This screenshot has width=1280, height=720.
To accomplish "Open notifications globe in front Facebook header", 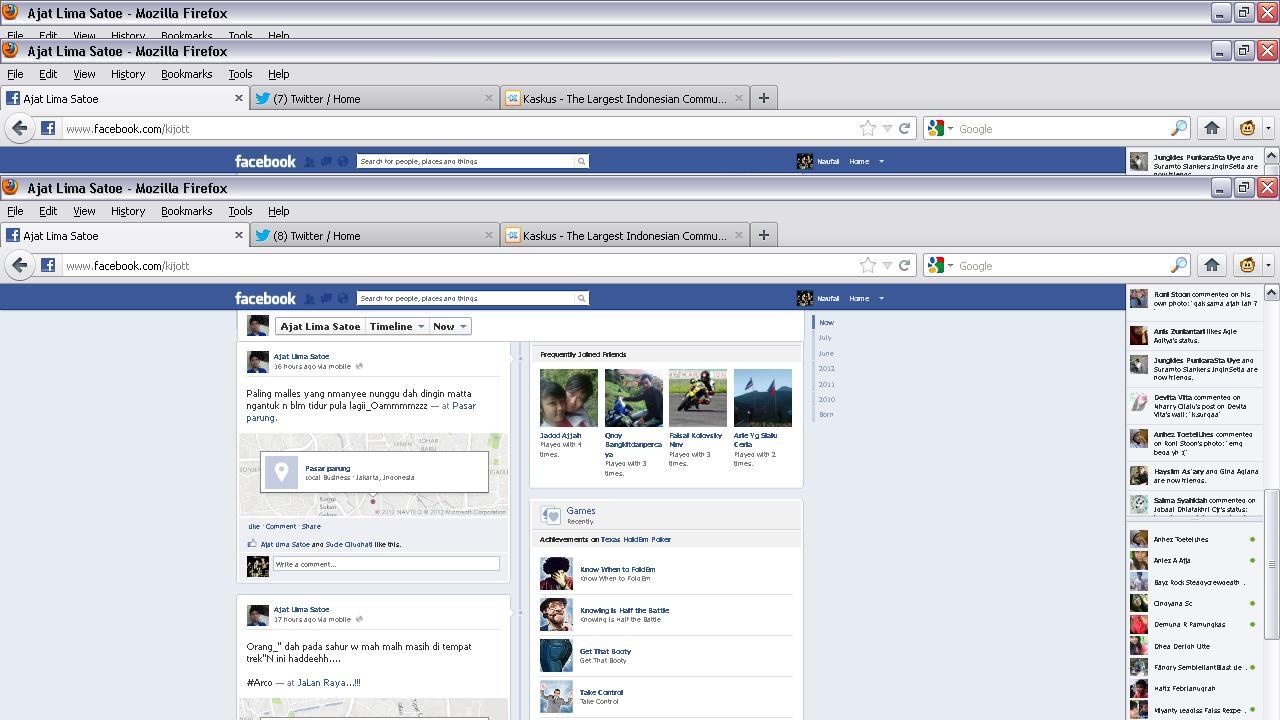I will pos(343,298).
